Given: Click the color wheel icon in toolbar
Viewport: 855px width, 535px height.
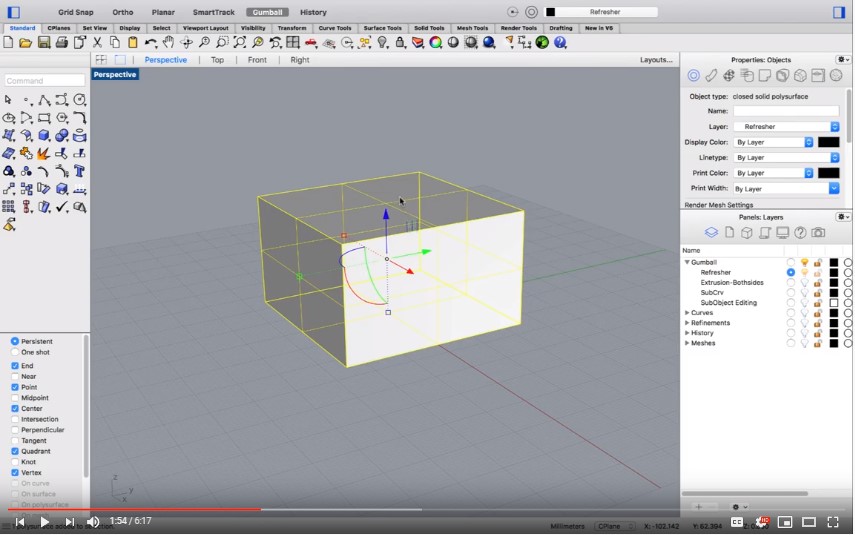Looking at the screenshot, I should coord(436,43).
